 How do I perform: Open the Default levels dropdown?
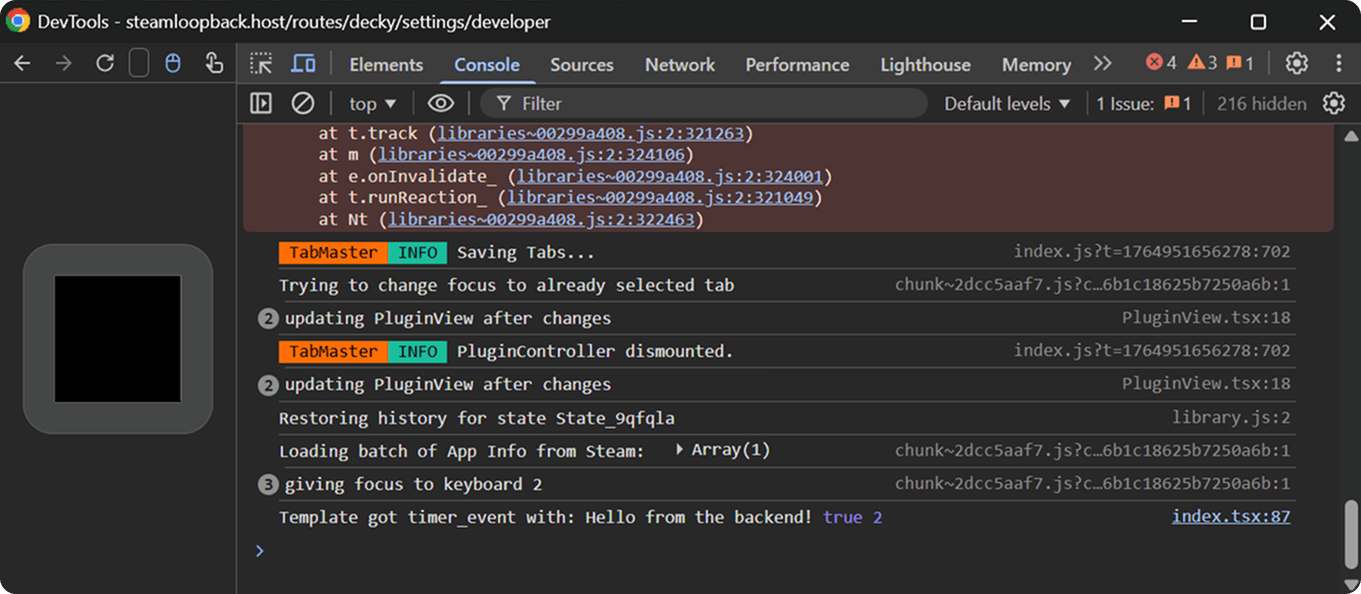point(1007,104)
